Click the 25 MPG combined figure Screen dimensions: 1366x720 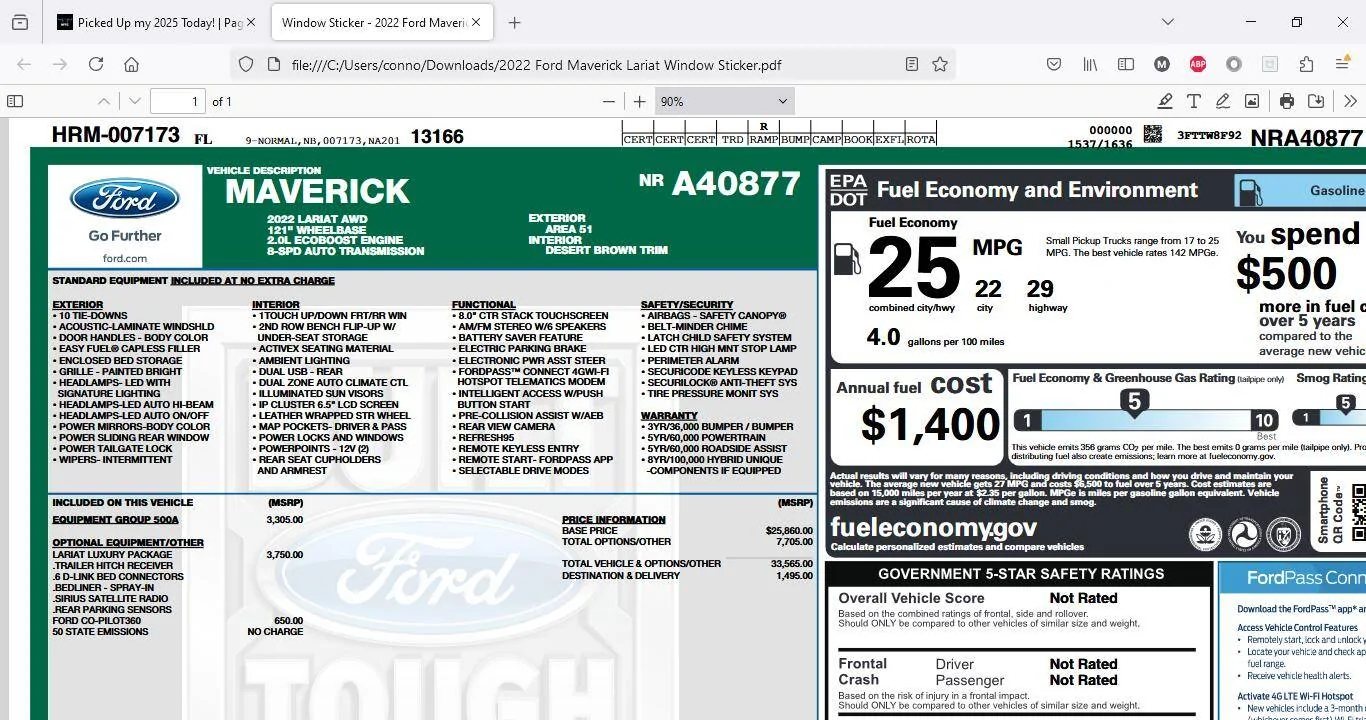click(x=913, y=267)
